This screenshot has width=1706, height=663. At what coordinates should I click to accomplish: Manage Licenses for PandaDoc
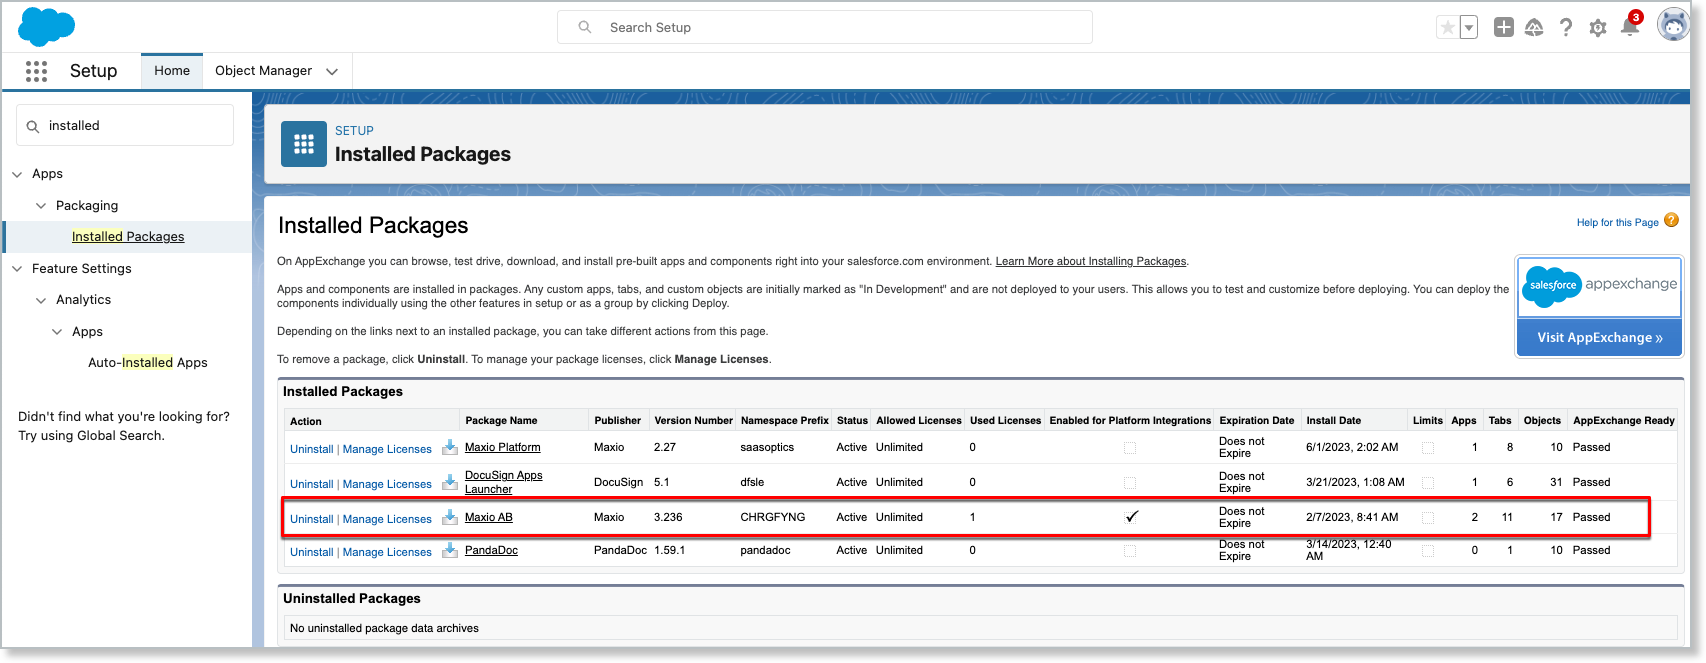pyautogui.click(x=387, y=552)
